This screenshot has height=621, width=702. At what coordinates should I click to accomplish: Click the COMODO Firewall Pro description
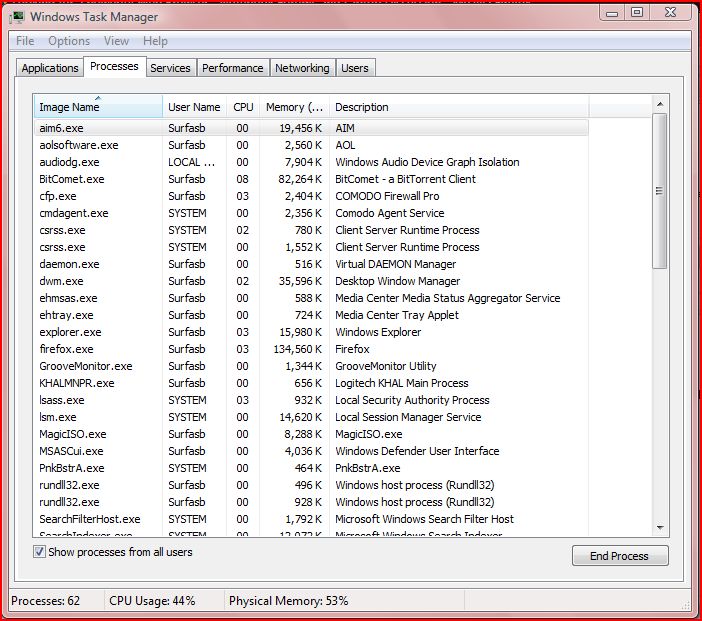coord(387,196)
